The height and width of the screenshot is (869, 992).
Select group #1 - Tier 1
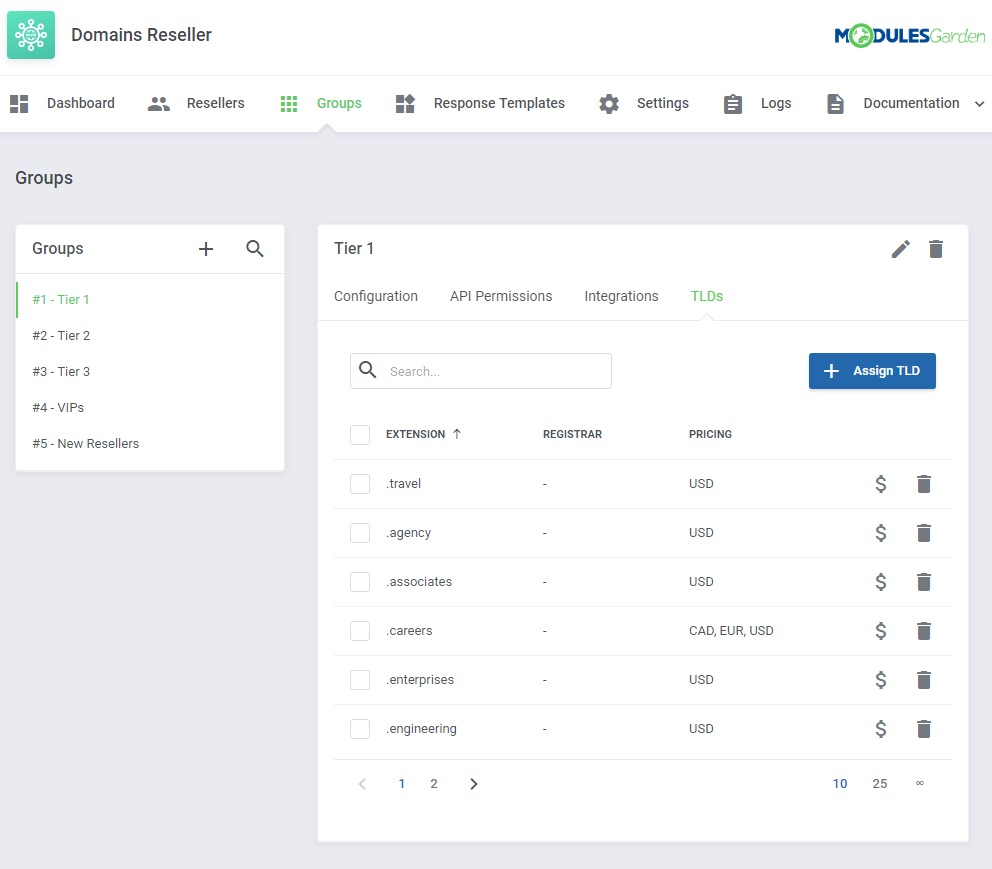pos(150,300)
